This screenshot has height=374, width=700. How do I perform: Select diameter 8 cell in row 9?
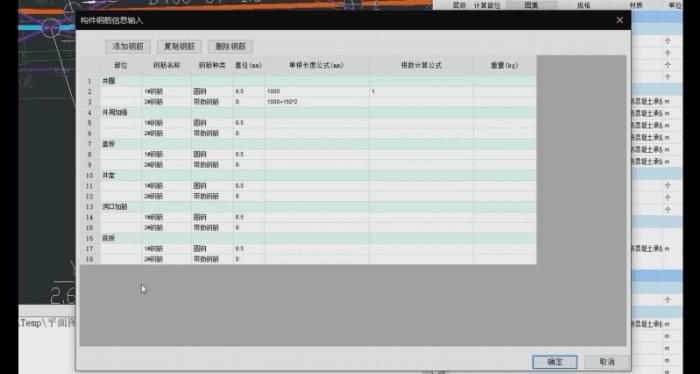[249, 165]
